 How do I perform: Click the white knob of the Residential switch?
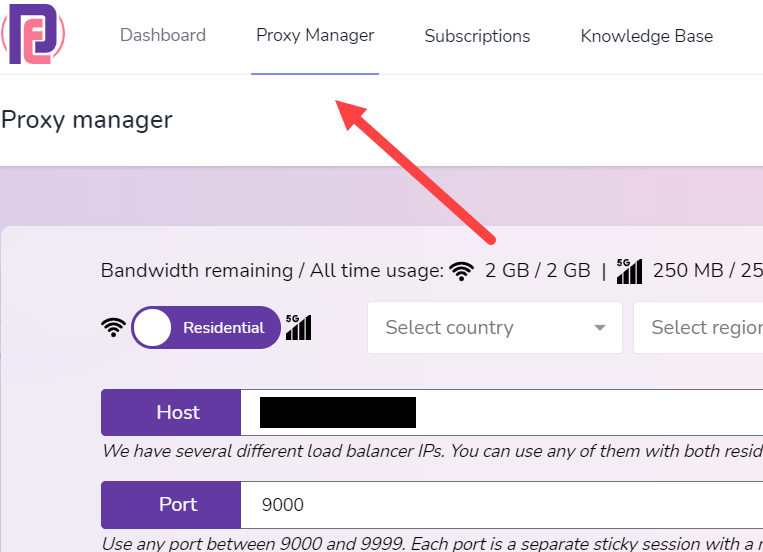[x=152, y=327]
